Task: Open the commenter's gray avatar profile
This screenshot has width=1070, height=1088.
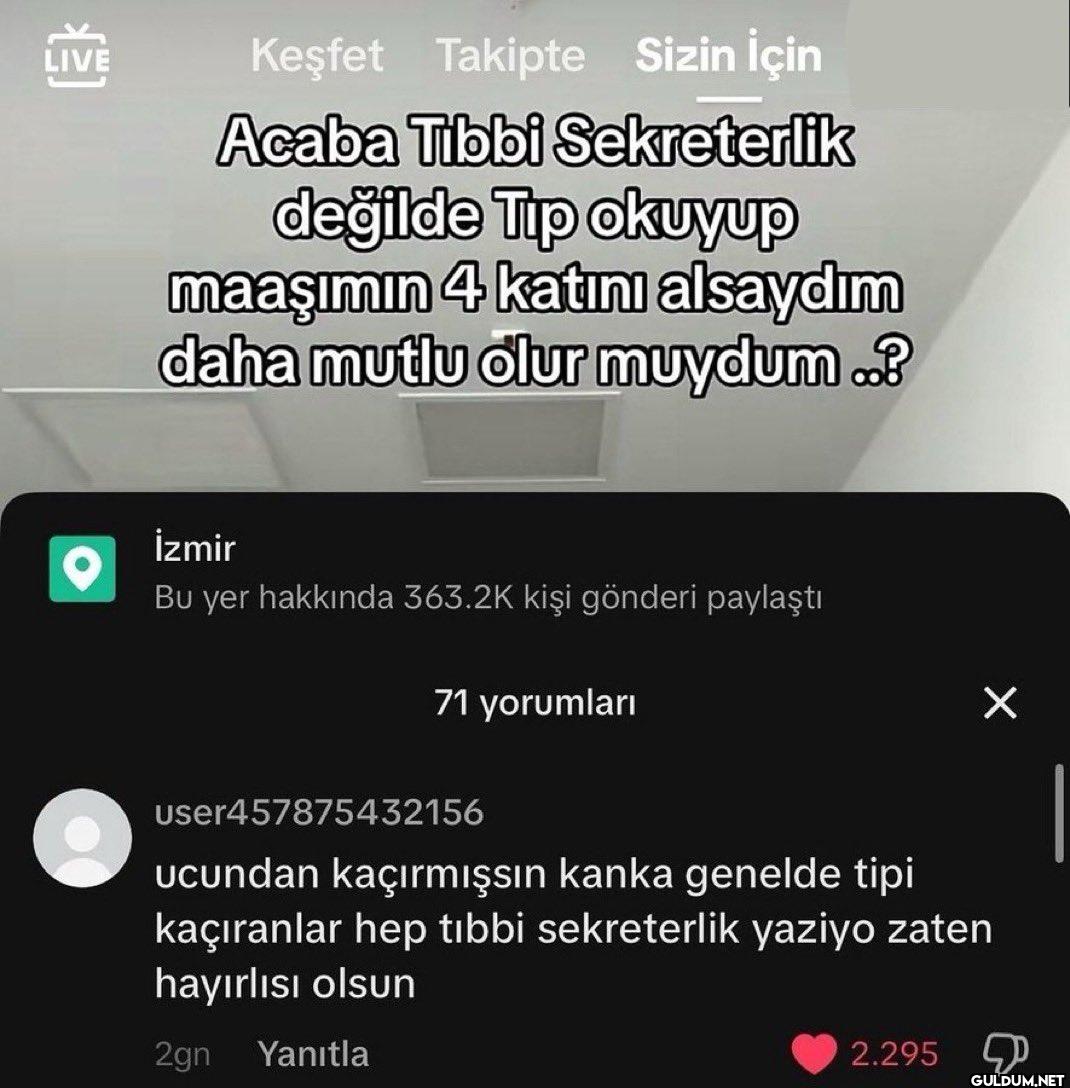Action: click(x=83, y=838)
